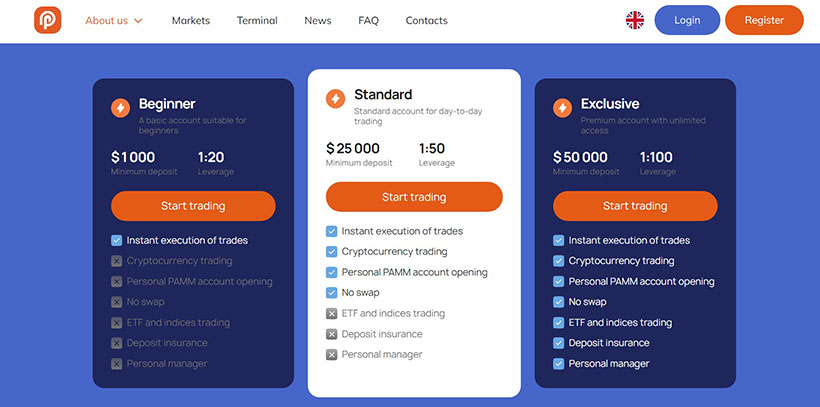This screenshot has height=407, width=820.
Task: Toggle Standard No swap checkbox
Action: 331,293
